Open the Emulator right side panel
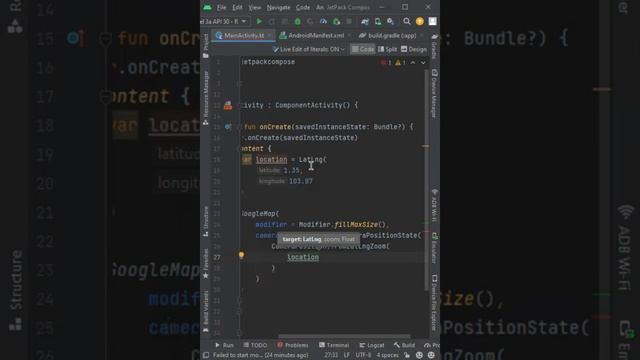 [x=435, y=248]
